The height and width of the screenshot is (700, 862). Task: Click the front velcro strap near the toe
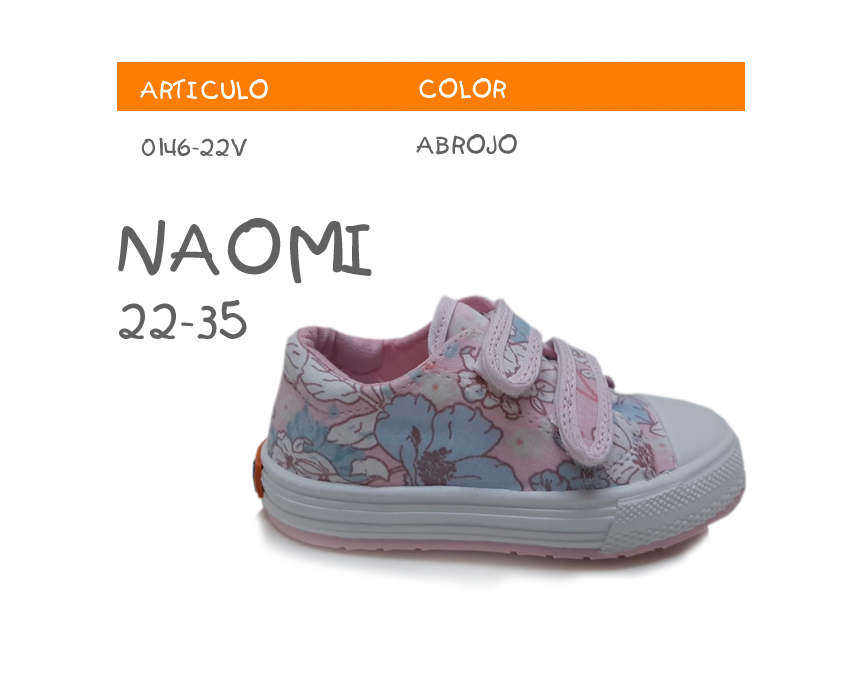pyautogui.click(x=580, y=401)
